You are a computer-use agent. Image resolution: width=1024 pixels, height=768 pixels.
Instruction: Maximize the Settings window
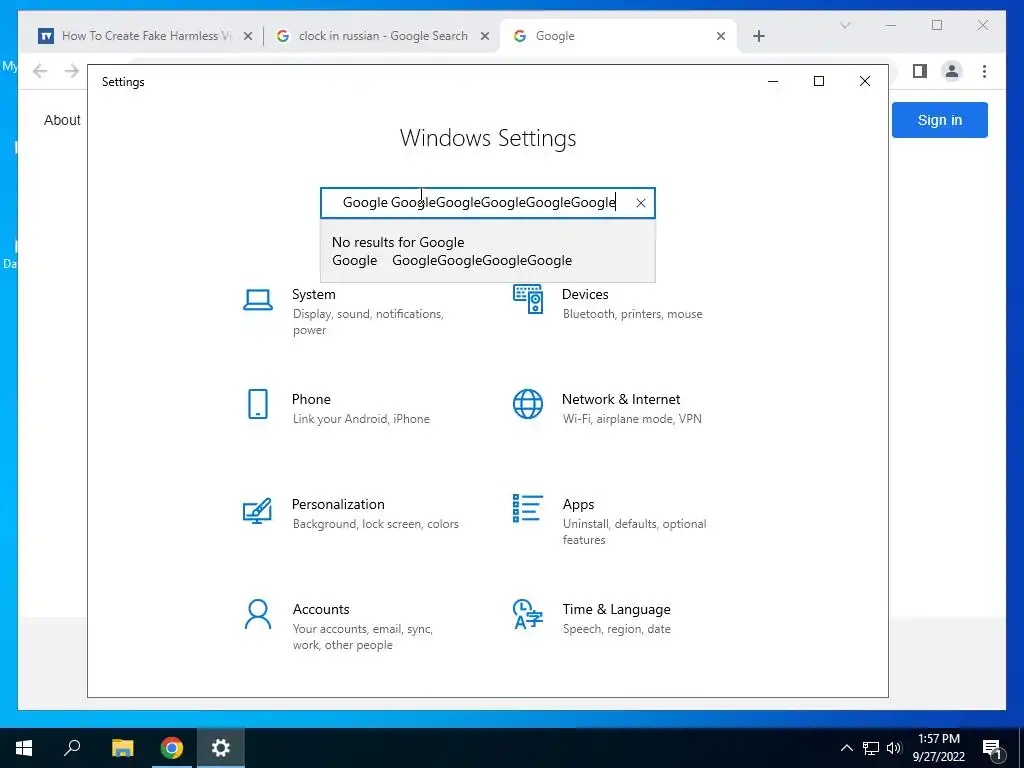[819, 82]
